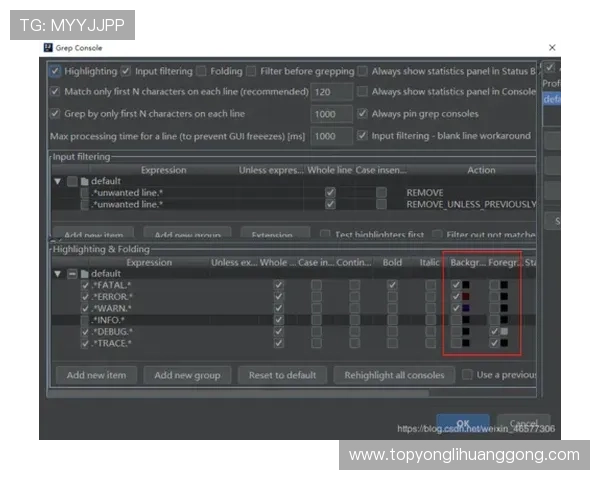Screen dimensions: 600x480
Task: Click Add new group in Highlighting & Folding
Action: (x=187, y=375)
